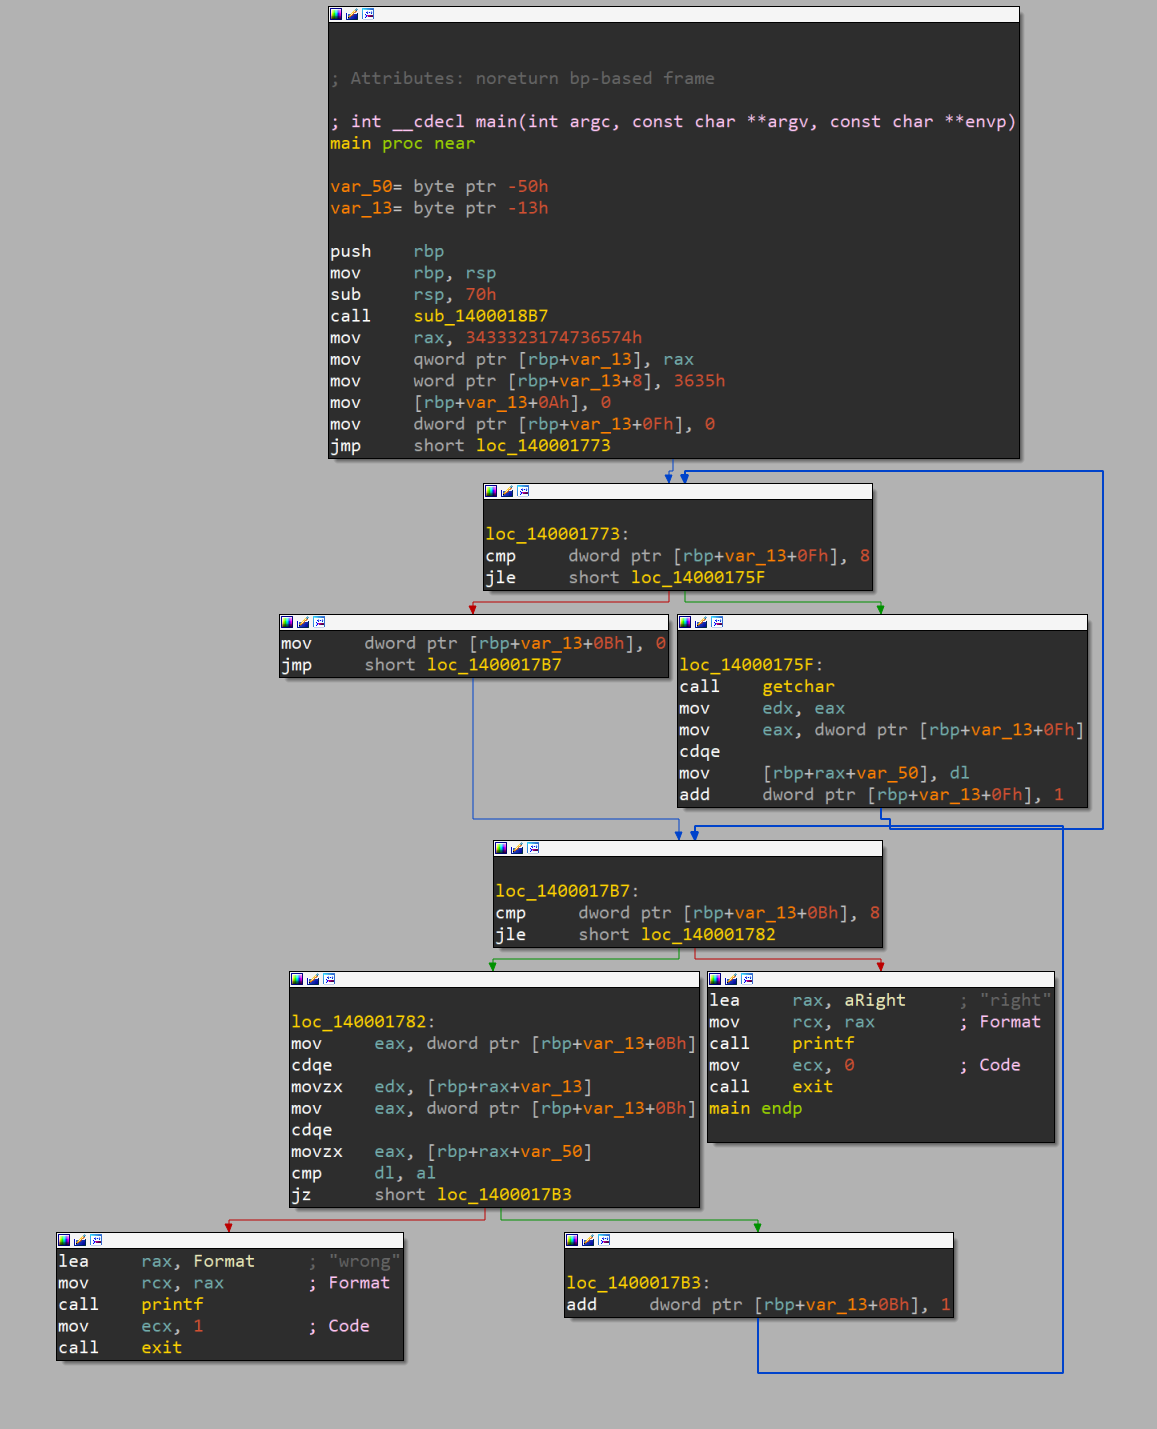Click the edit icon on the loc_140001773 node

pyautogui.click(x=507, y=491)
